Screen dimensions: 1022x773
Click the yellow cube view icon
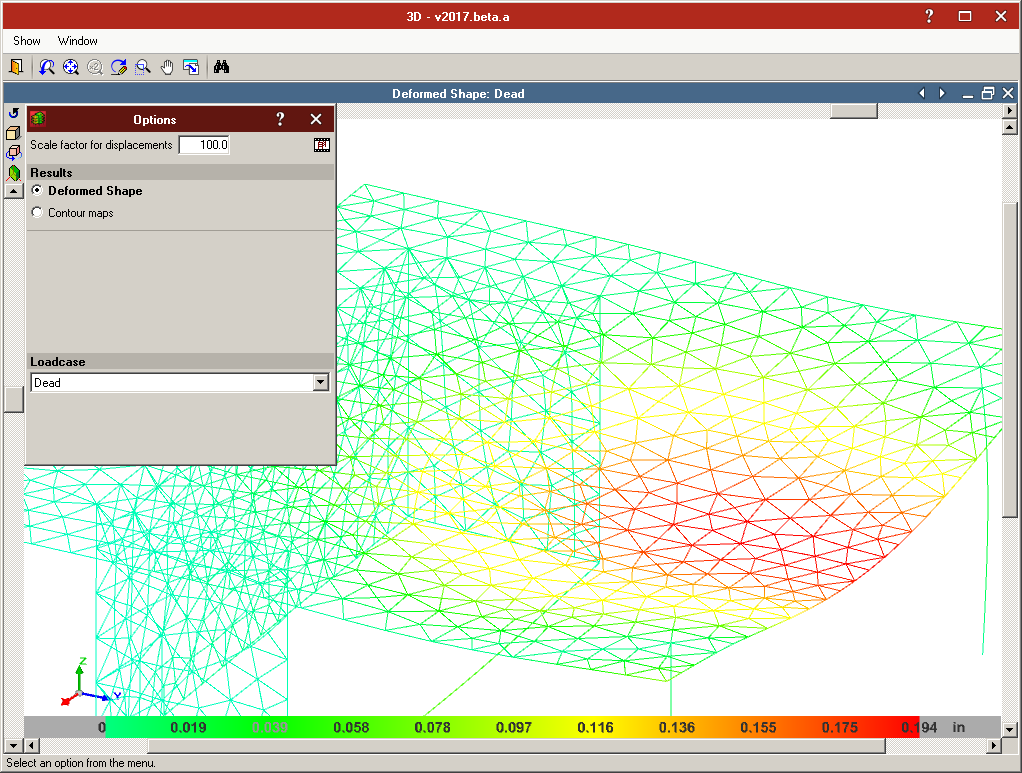[13, 133]
